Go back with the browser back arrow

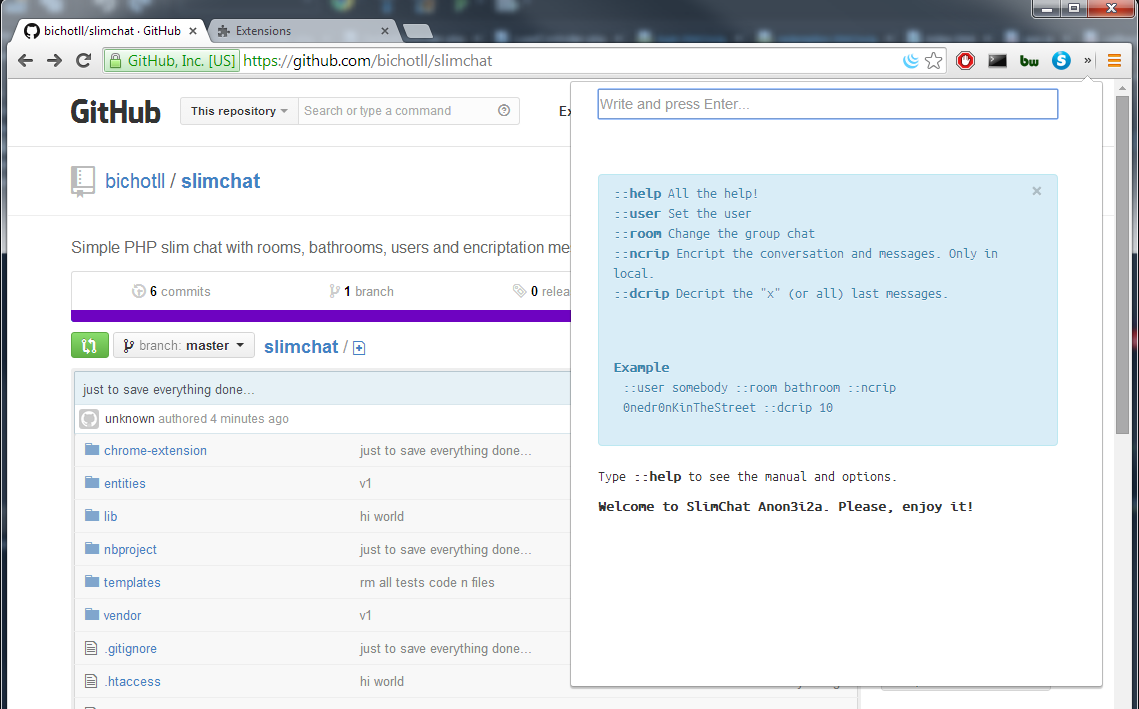[x=25, y=61]
